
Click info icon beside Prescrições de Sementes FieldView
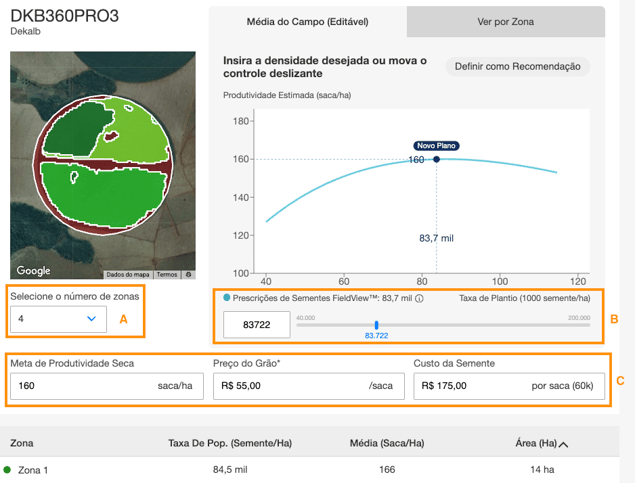coord(420,299)
